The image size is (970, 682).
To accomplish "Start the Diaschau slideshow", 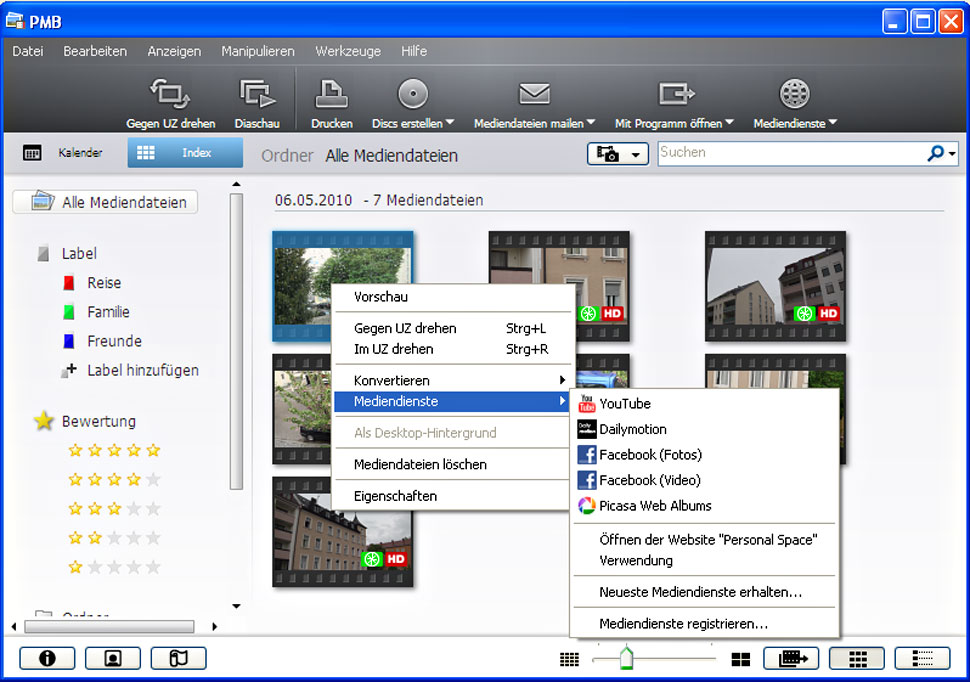I will (x=257, y=95).
